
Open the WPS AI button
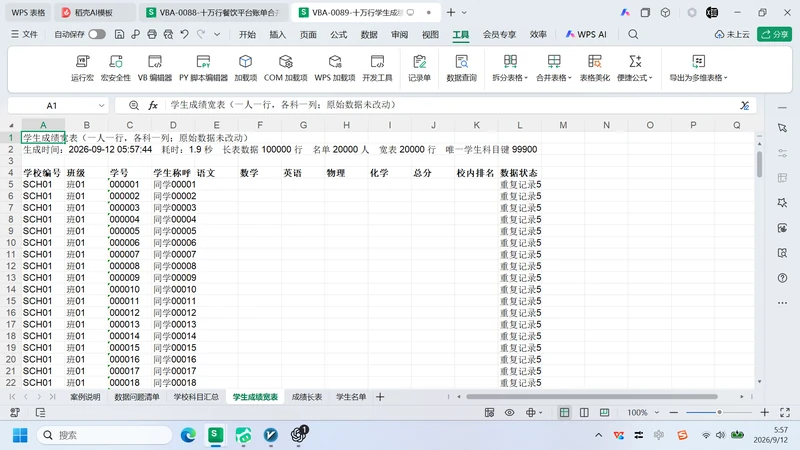[x=586, y=34]
